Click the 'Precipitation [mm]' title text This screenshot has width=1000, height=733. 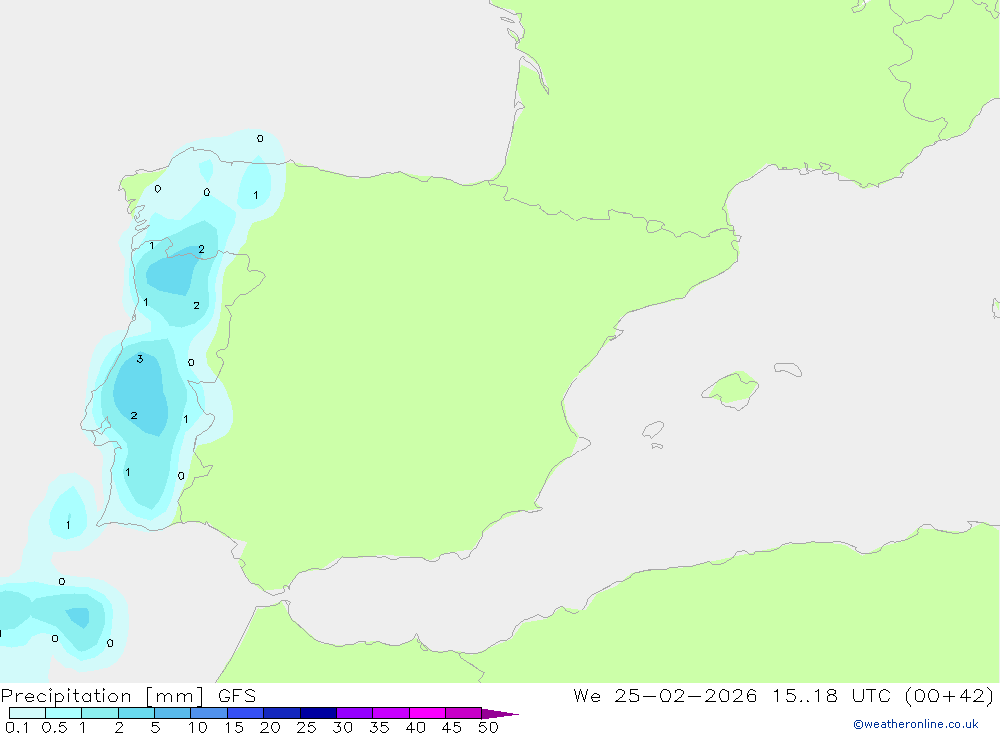coord(103,696)
